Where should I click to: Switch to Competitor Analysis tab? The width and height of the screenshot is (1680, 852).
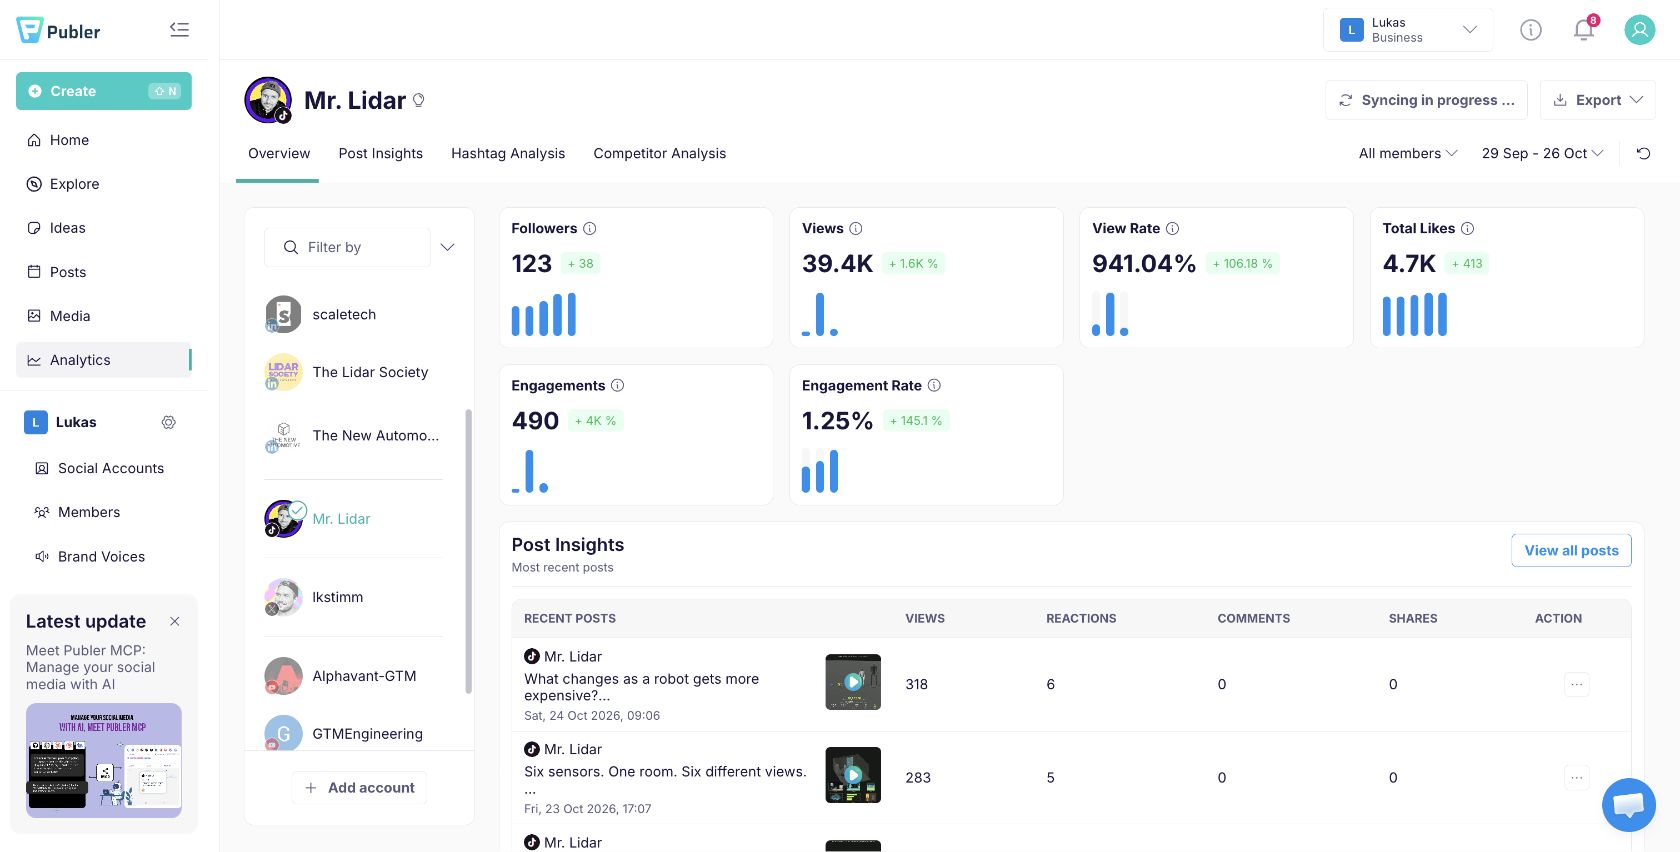coord(660,153)
